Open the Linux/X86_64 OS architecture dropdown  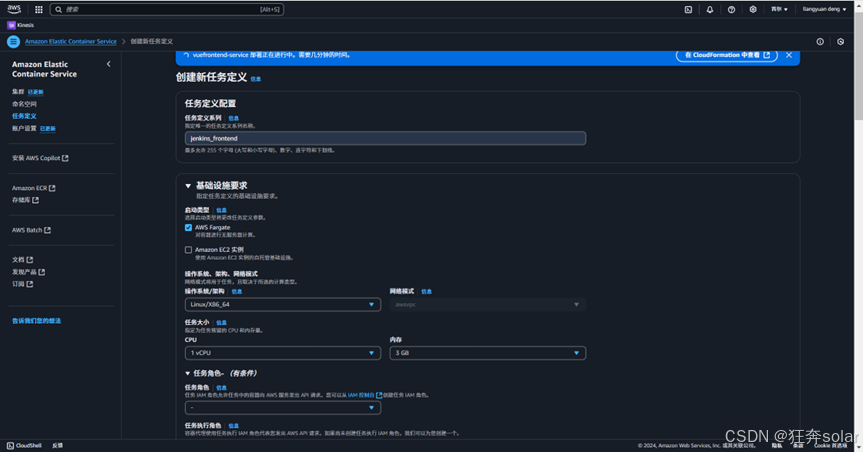pyautogui.click(x=283, y=304)
